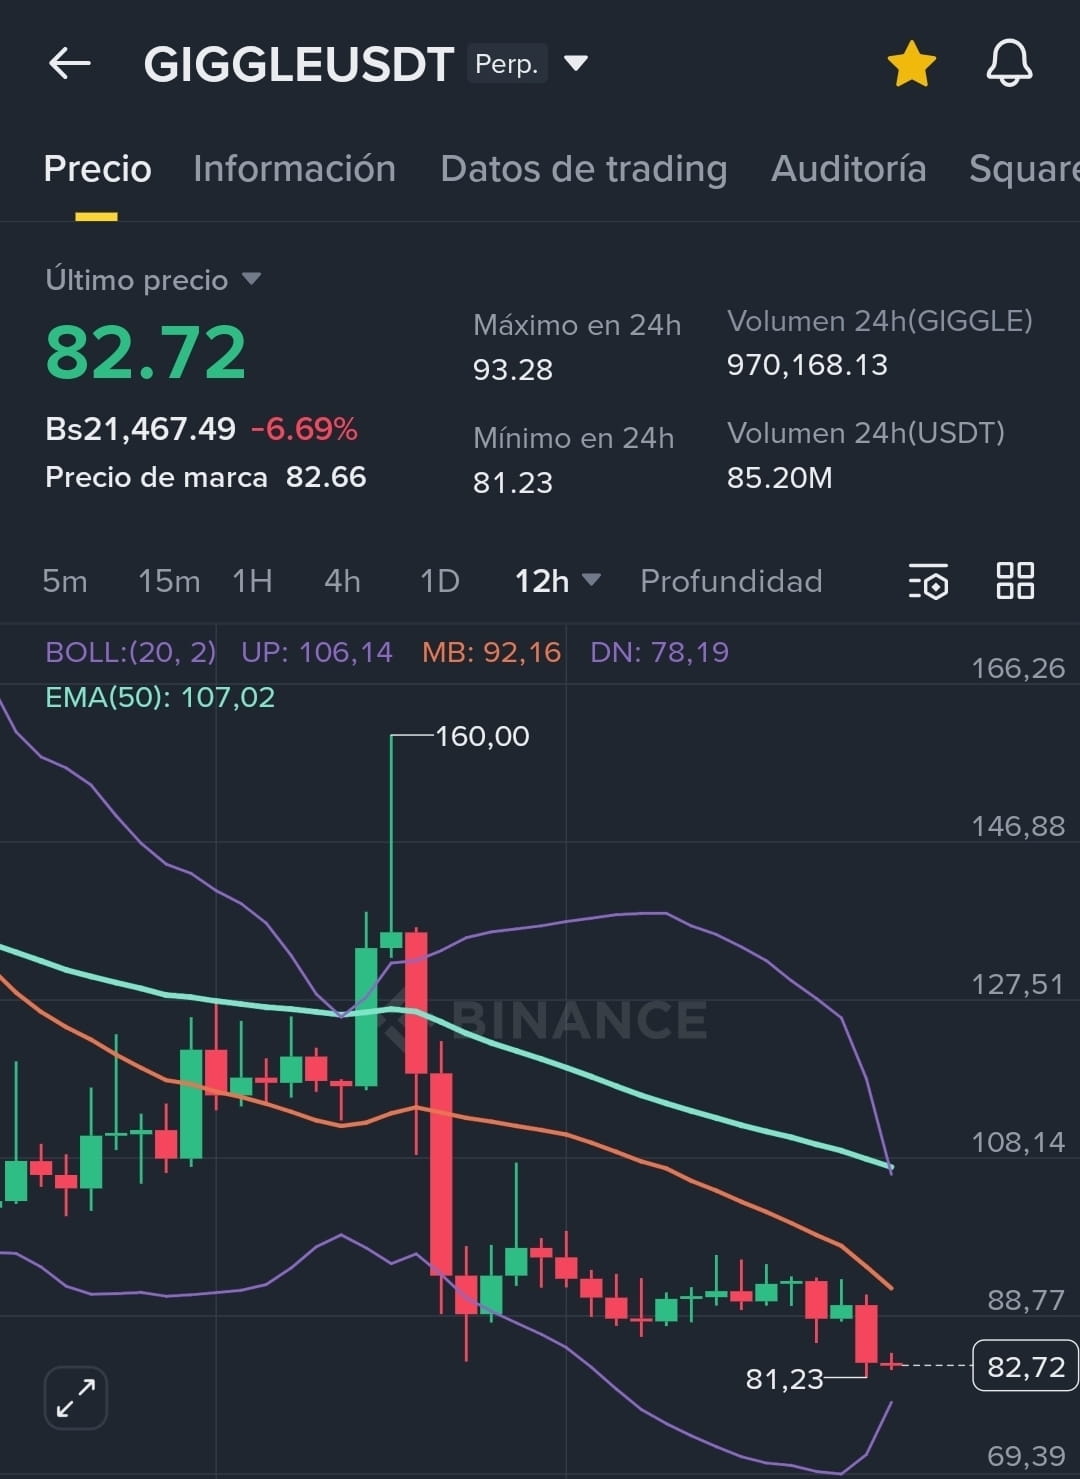
Task: Tap the back arrow icon
Action: [x=70, y=64]
